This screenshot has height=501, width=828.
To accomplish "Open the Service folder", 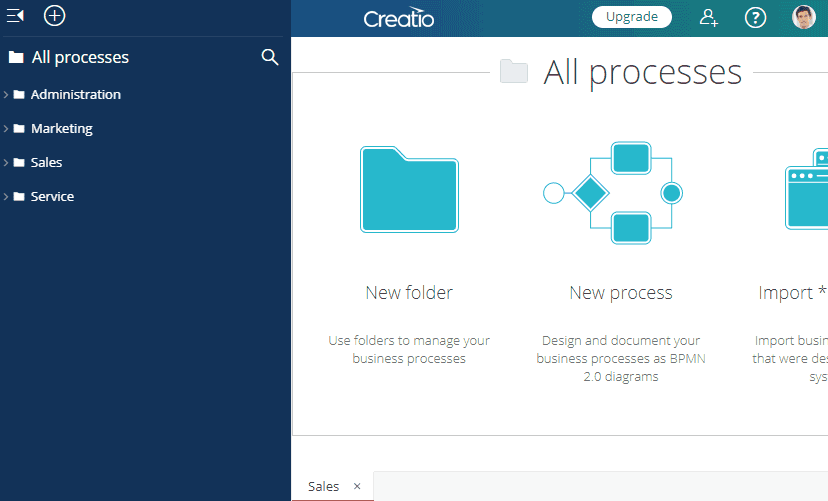I will click(52, 196).
